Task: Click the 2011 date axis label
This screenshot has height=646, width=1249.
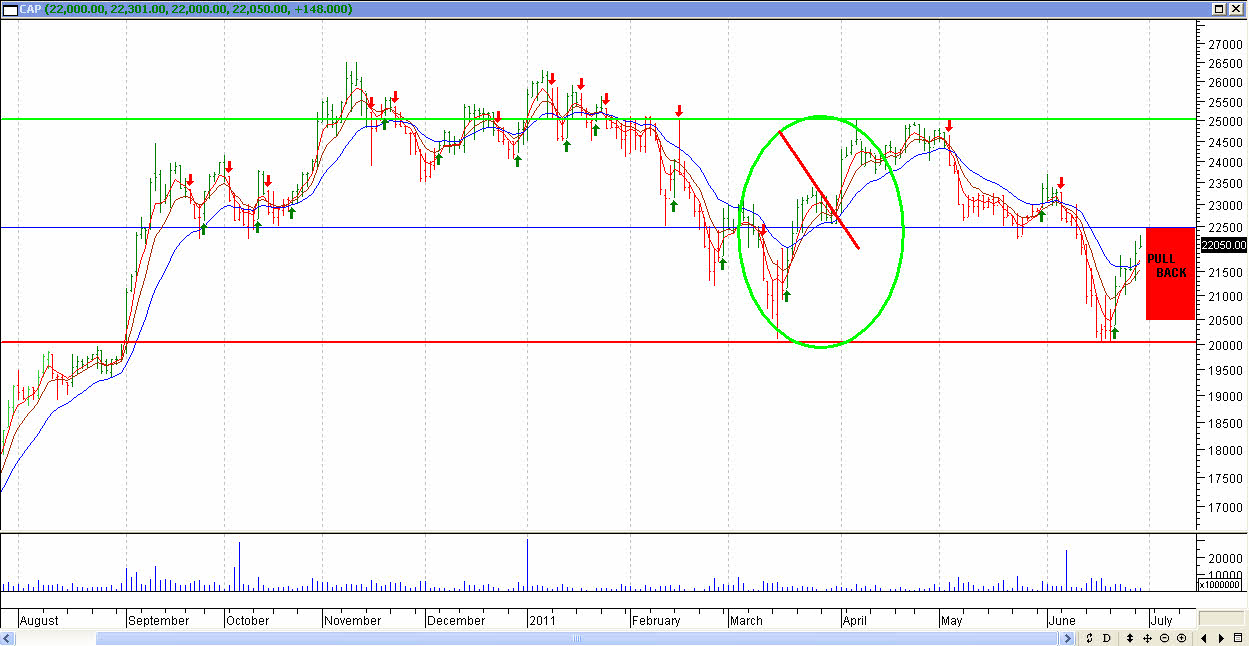Action: [543, 621]
